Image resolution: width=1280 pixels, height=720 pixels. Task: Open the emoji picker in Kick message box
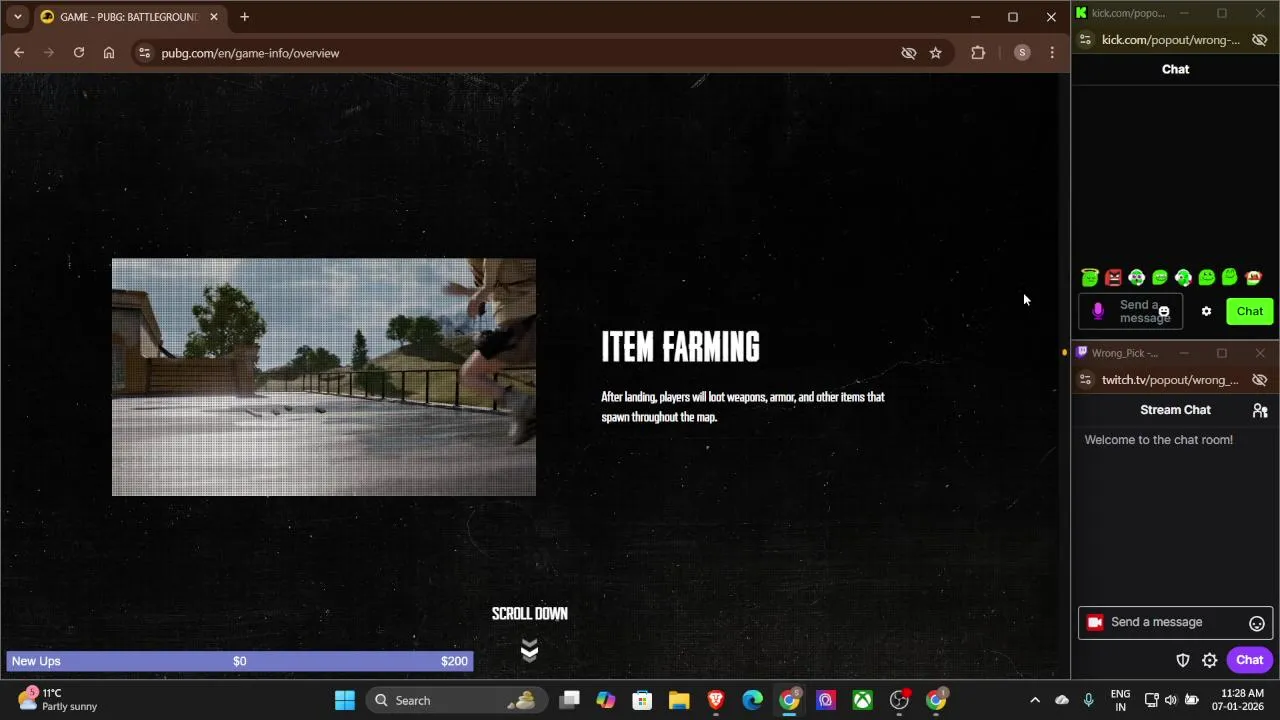[1164, 312]
